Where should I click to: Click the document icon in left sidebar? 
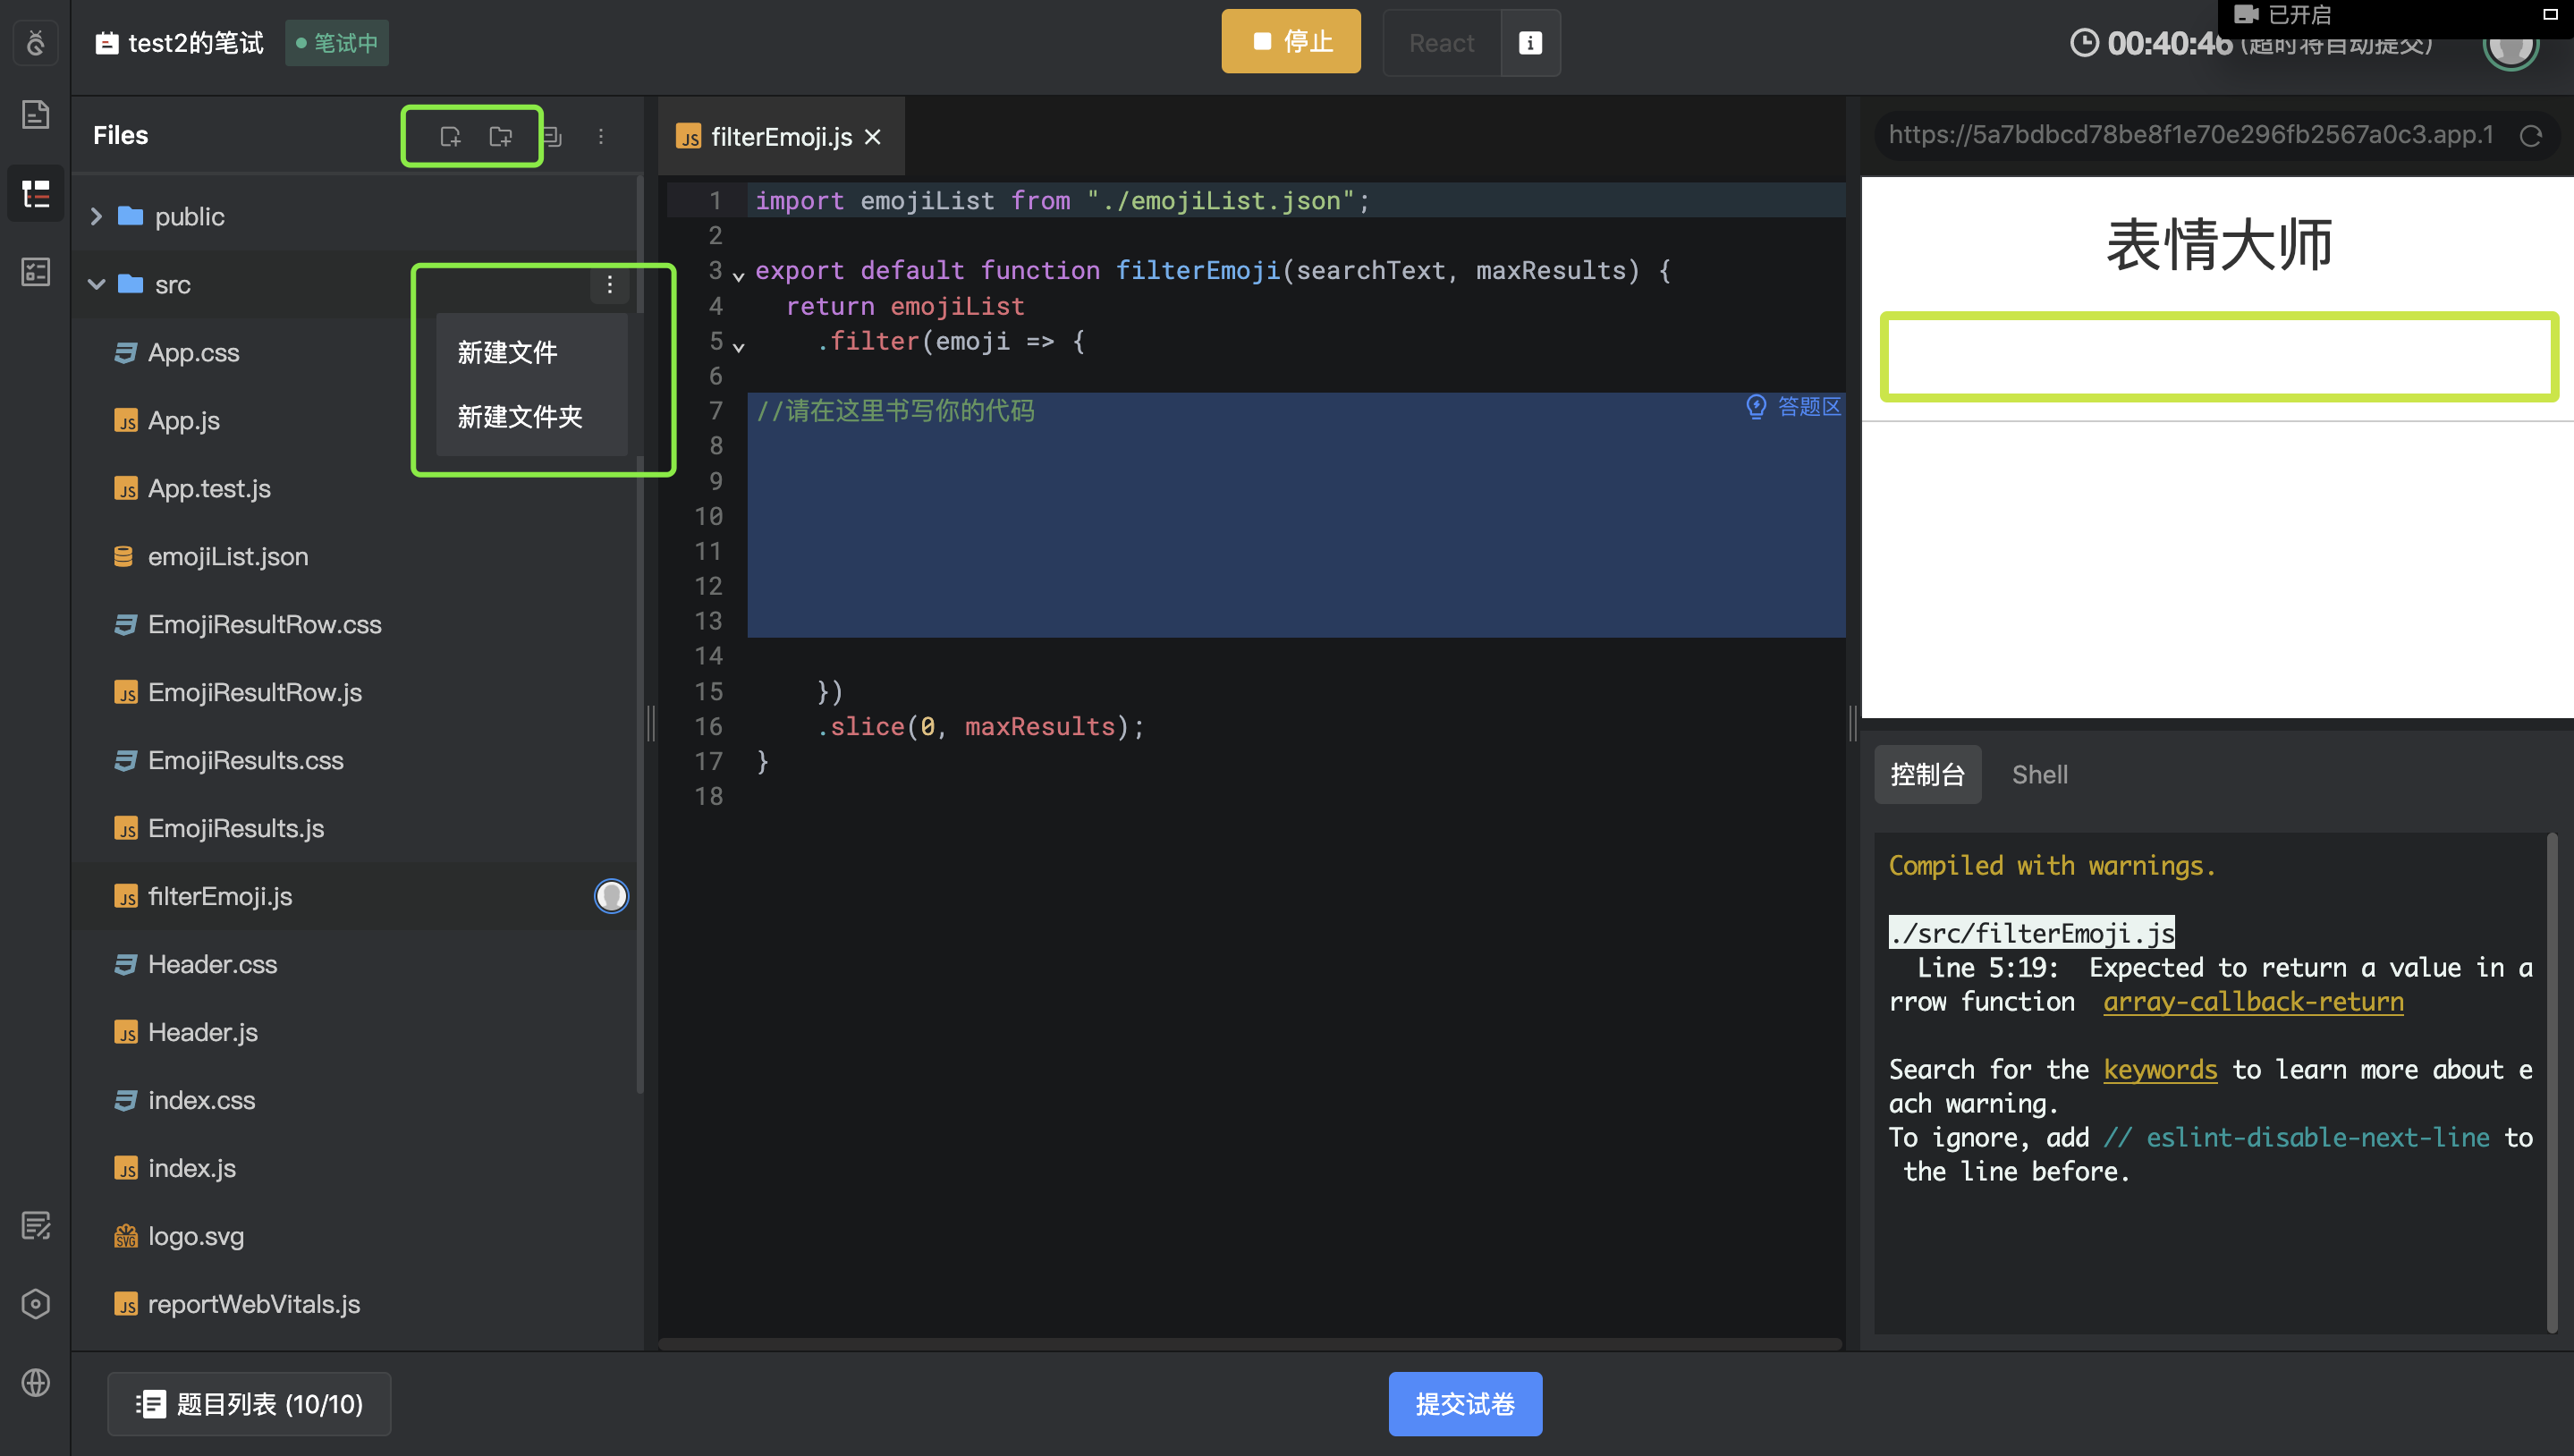[36, 114]
